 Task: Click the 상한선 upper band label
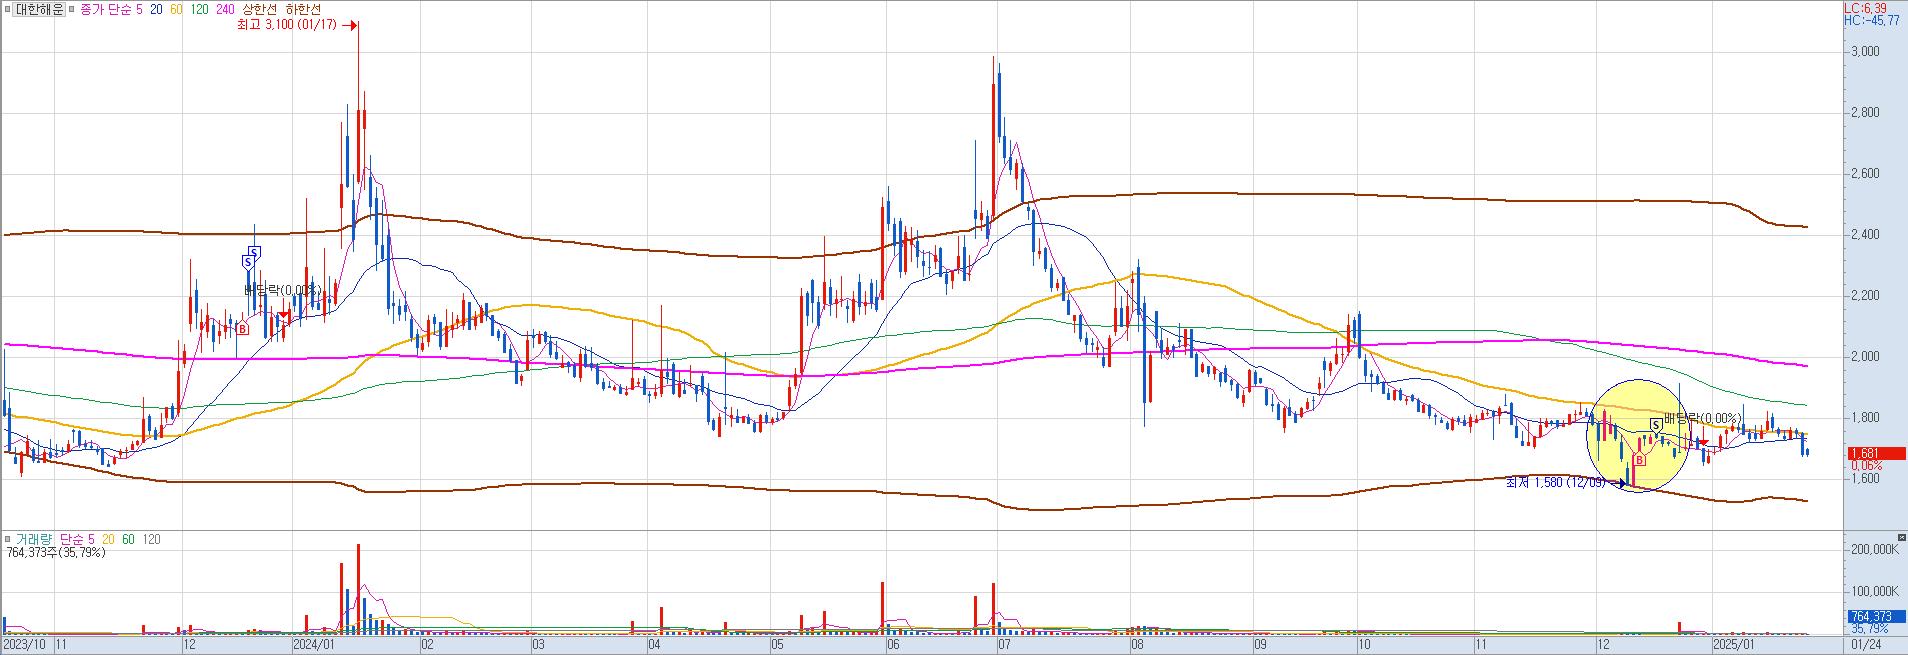[262, 9]
